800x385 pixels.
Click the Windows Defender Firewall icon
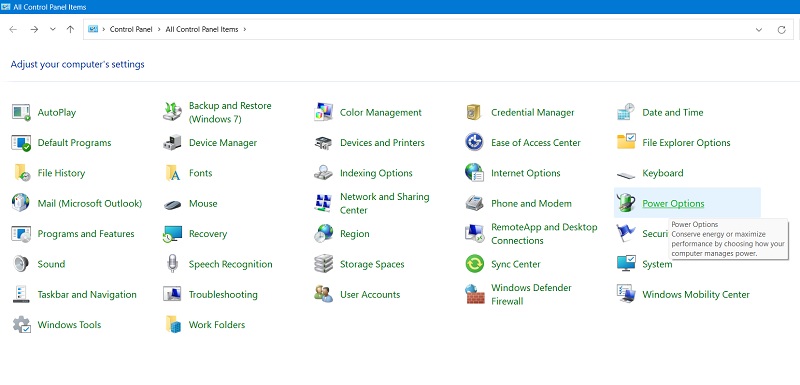tap(474, 294)
